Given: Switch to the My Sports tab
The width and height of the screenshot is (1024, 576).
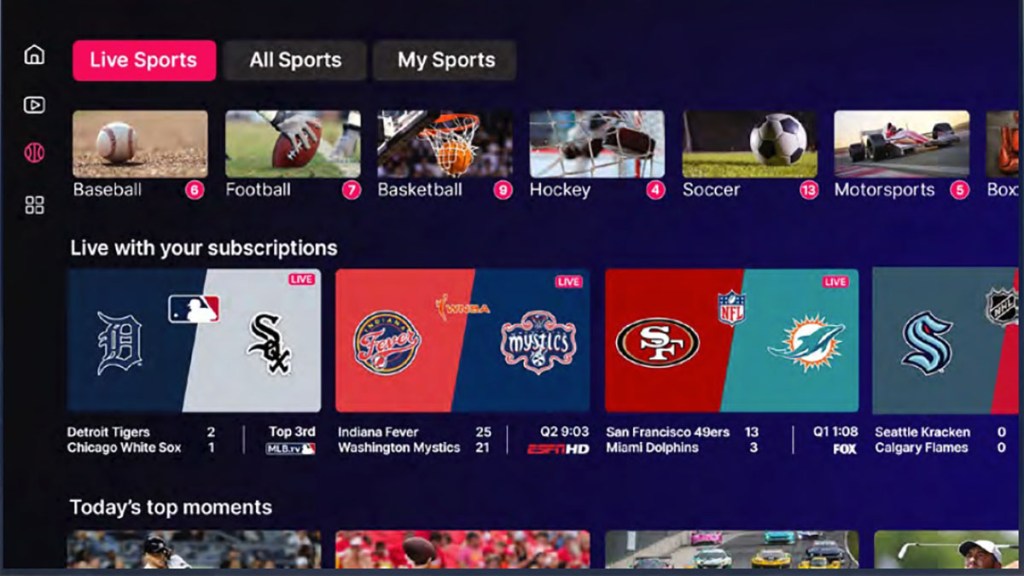Looking at the screenshot, I should coord(445,60).
